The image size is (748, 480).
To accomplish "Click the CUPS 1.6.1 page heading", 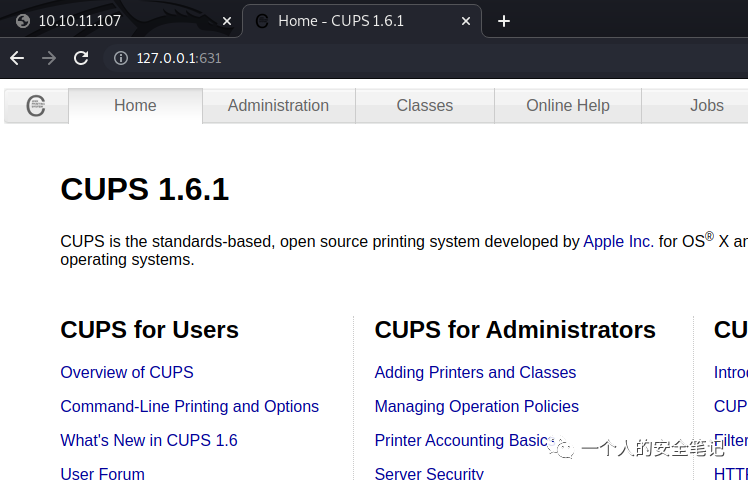I will pos(145,189).
